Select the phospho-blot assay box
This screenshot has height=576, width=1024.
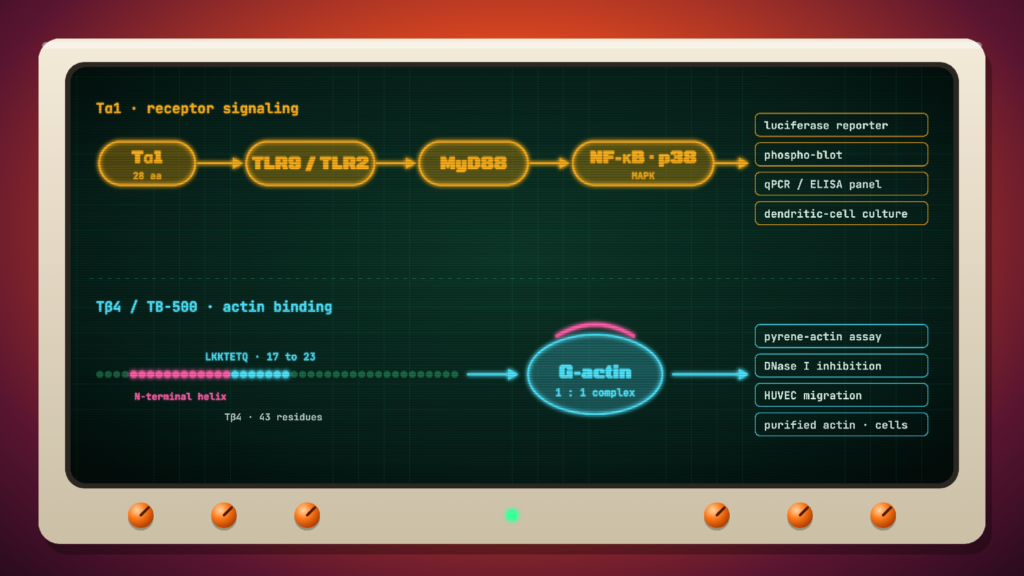tap(841, 155)
